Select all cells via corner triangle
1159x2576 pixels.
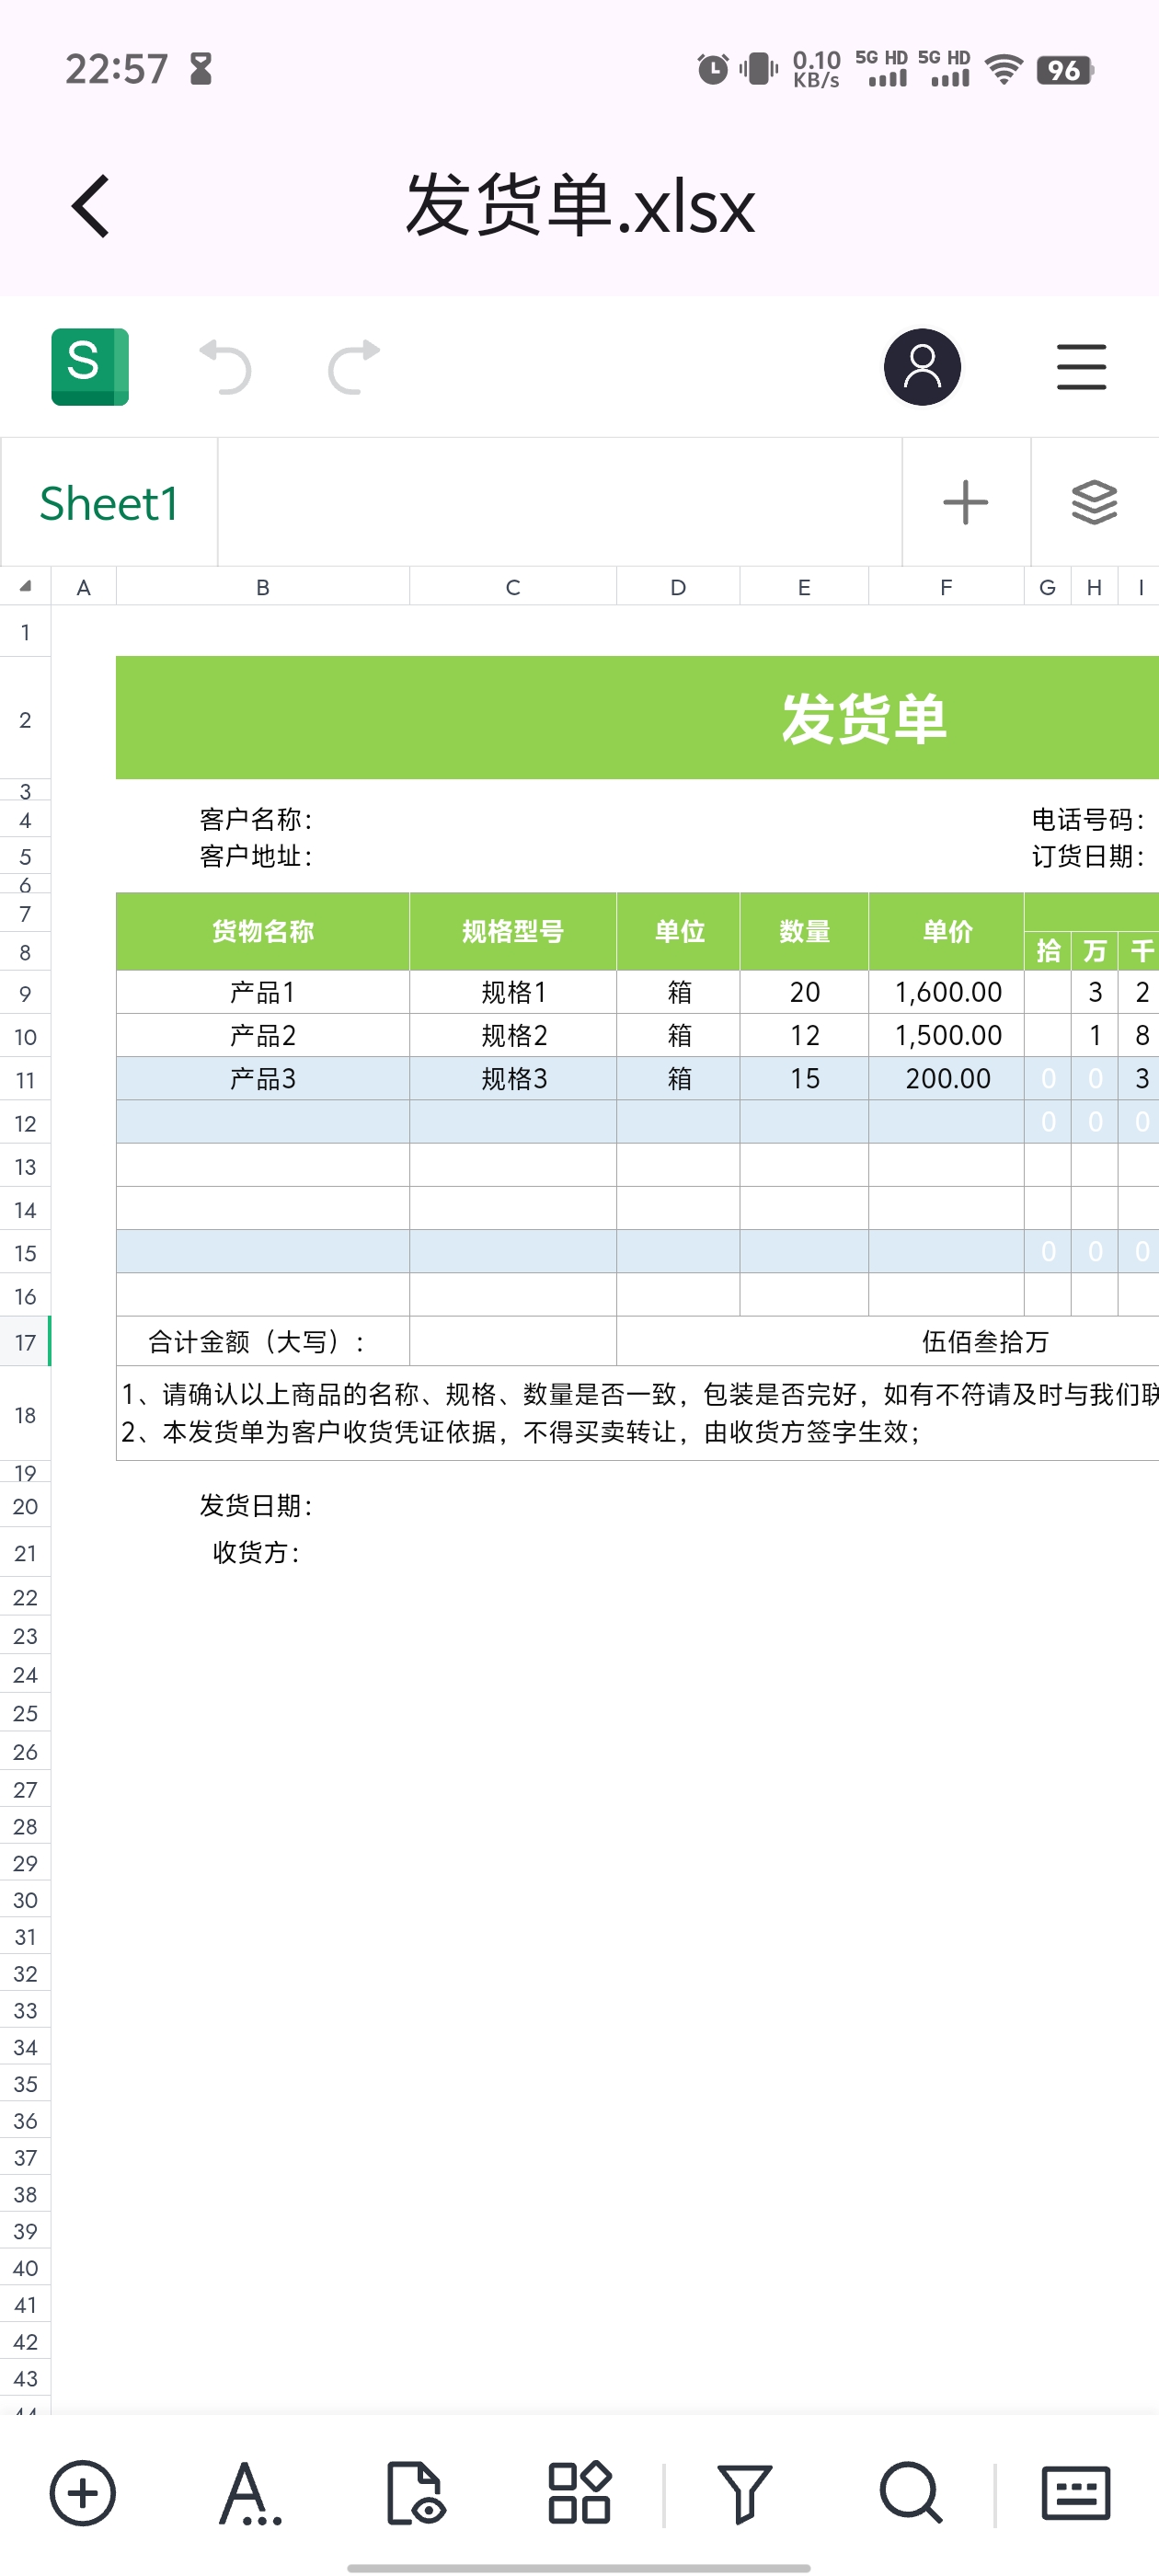point(25,587)
